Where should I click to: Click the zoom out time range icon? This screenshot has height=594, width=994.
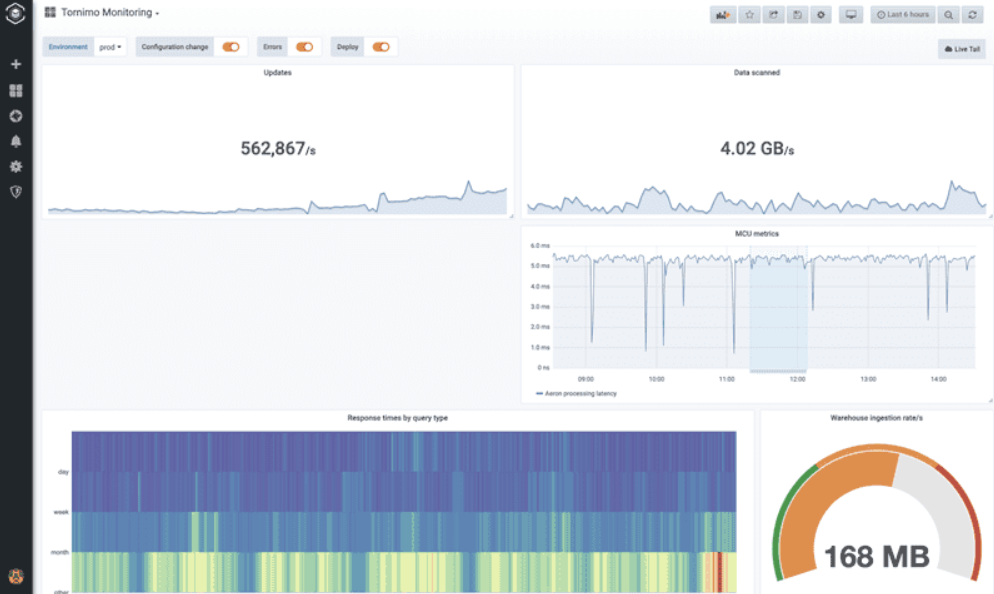948,15
